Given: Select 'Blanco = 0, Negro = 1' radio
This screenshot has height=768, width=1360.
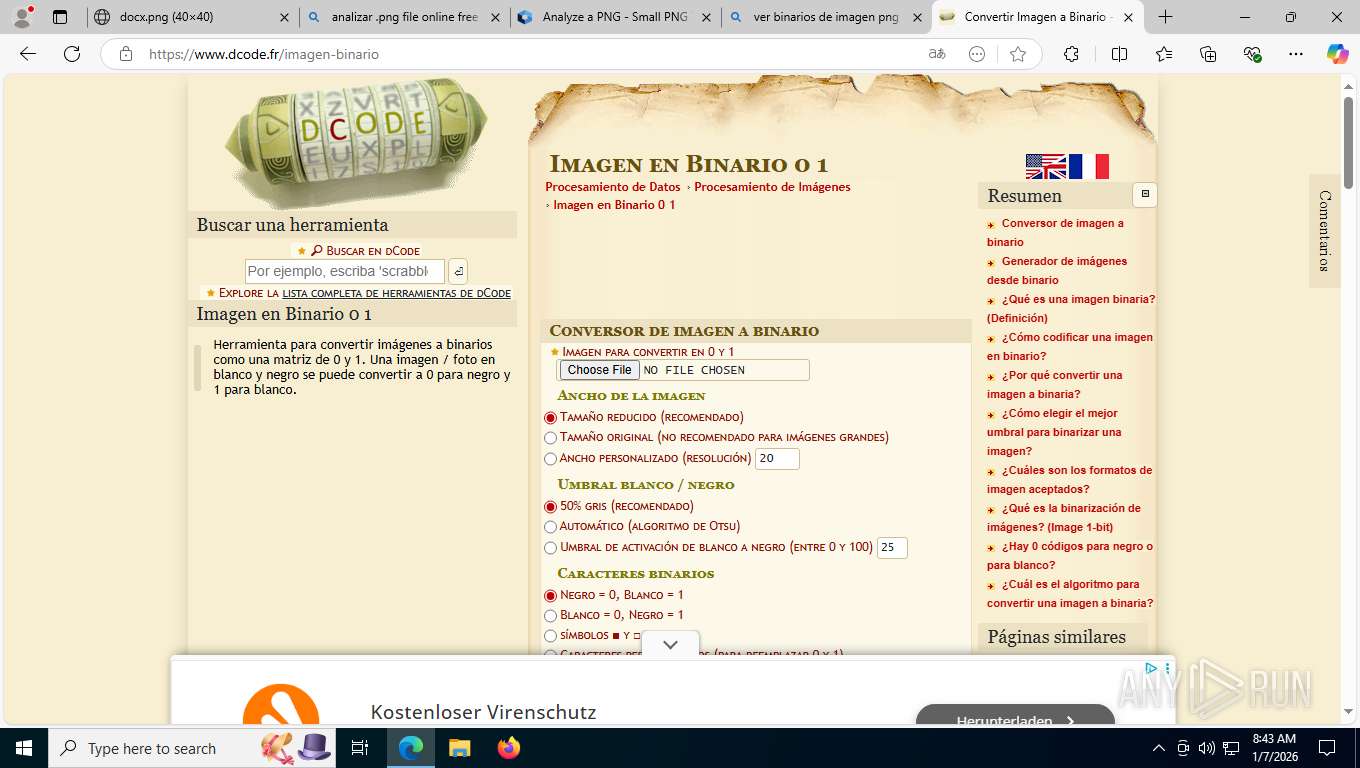Looking at the screenshot, I should tap(550, 615).
